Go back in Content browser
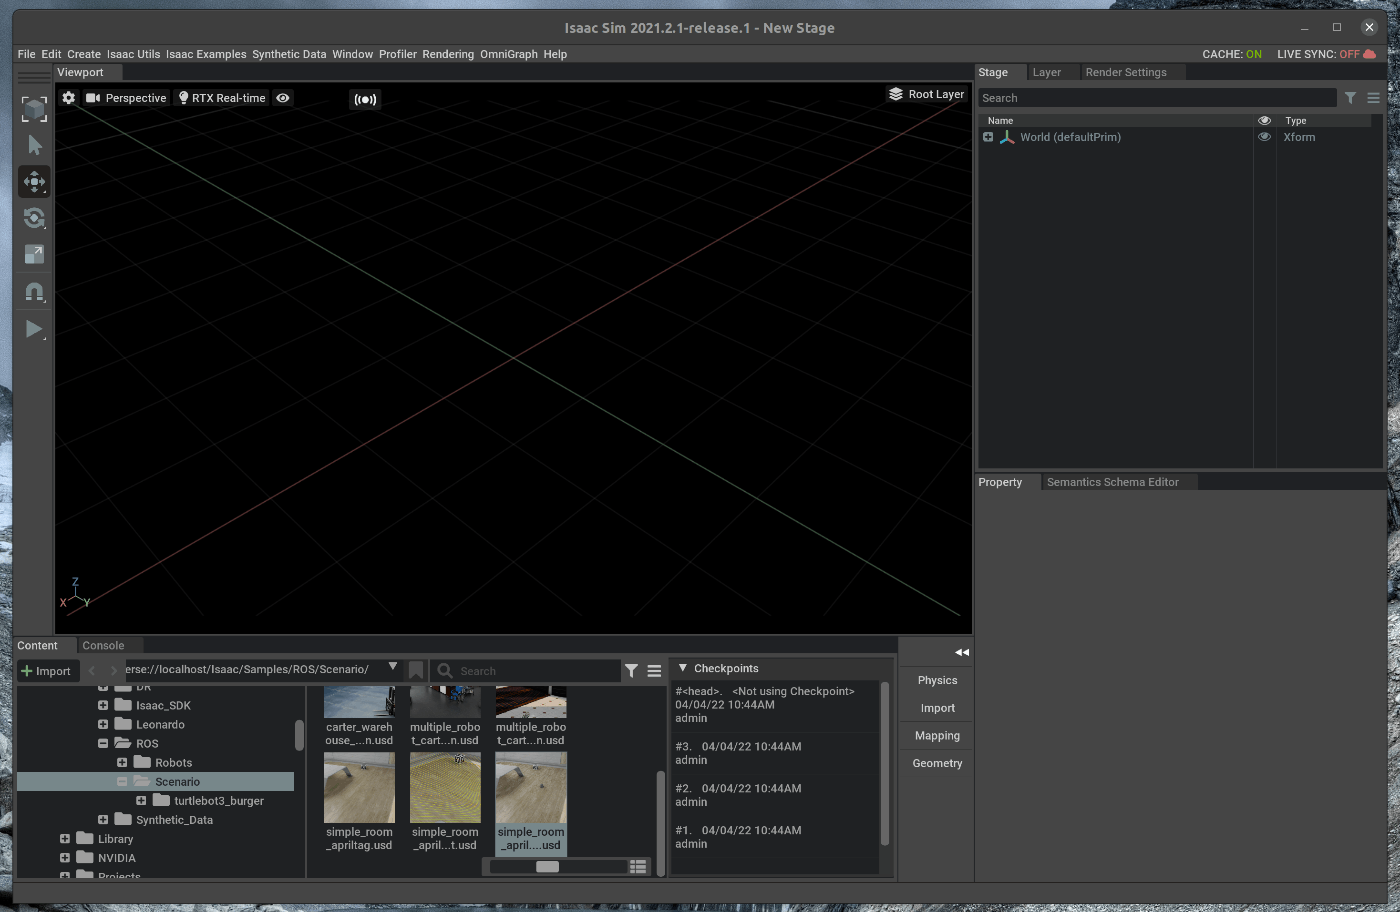This screenshot has height=912, width=1400. (x=92, y=671)
